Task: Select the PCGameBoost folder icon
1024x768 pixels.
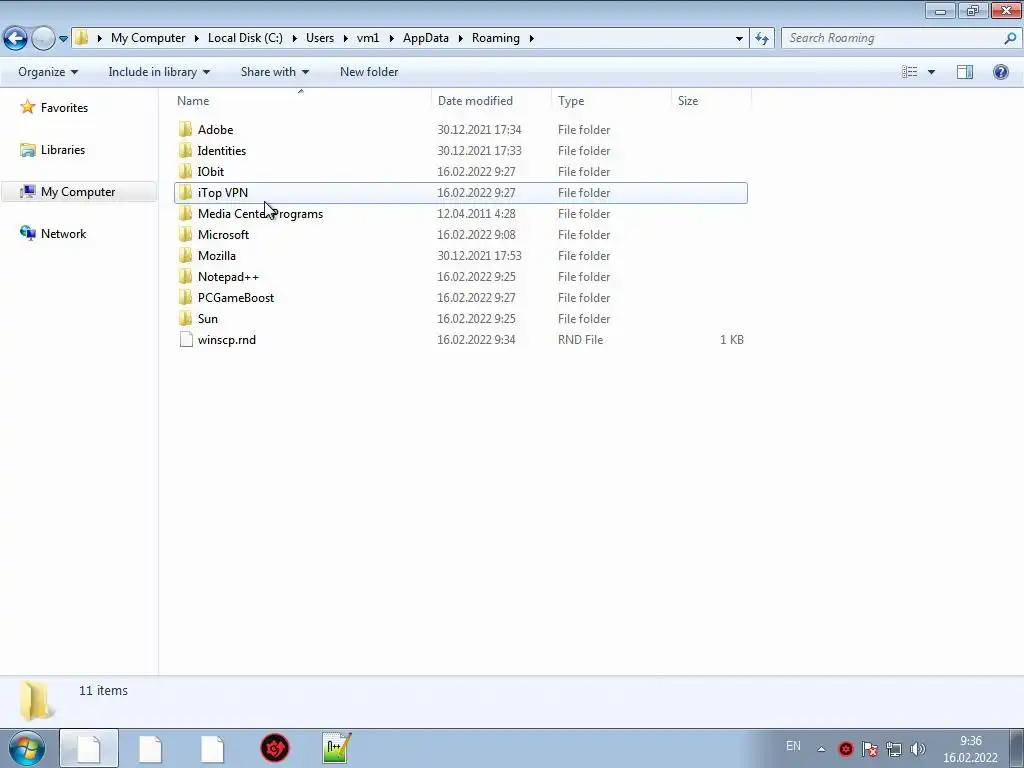Action: pos(185,297)
